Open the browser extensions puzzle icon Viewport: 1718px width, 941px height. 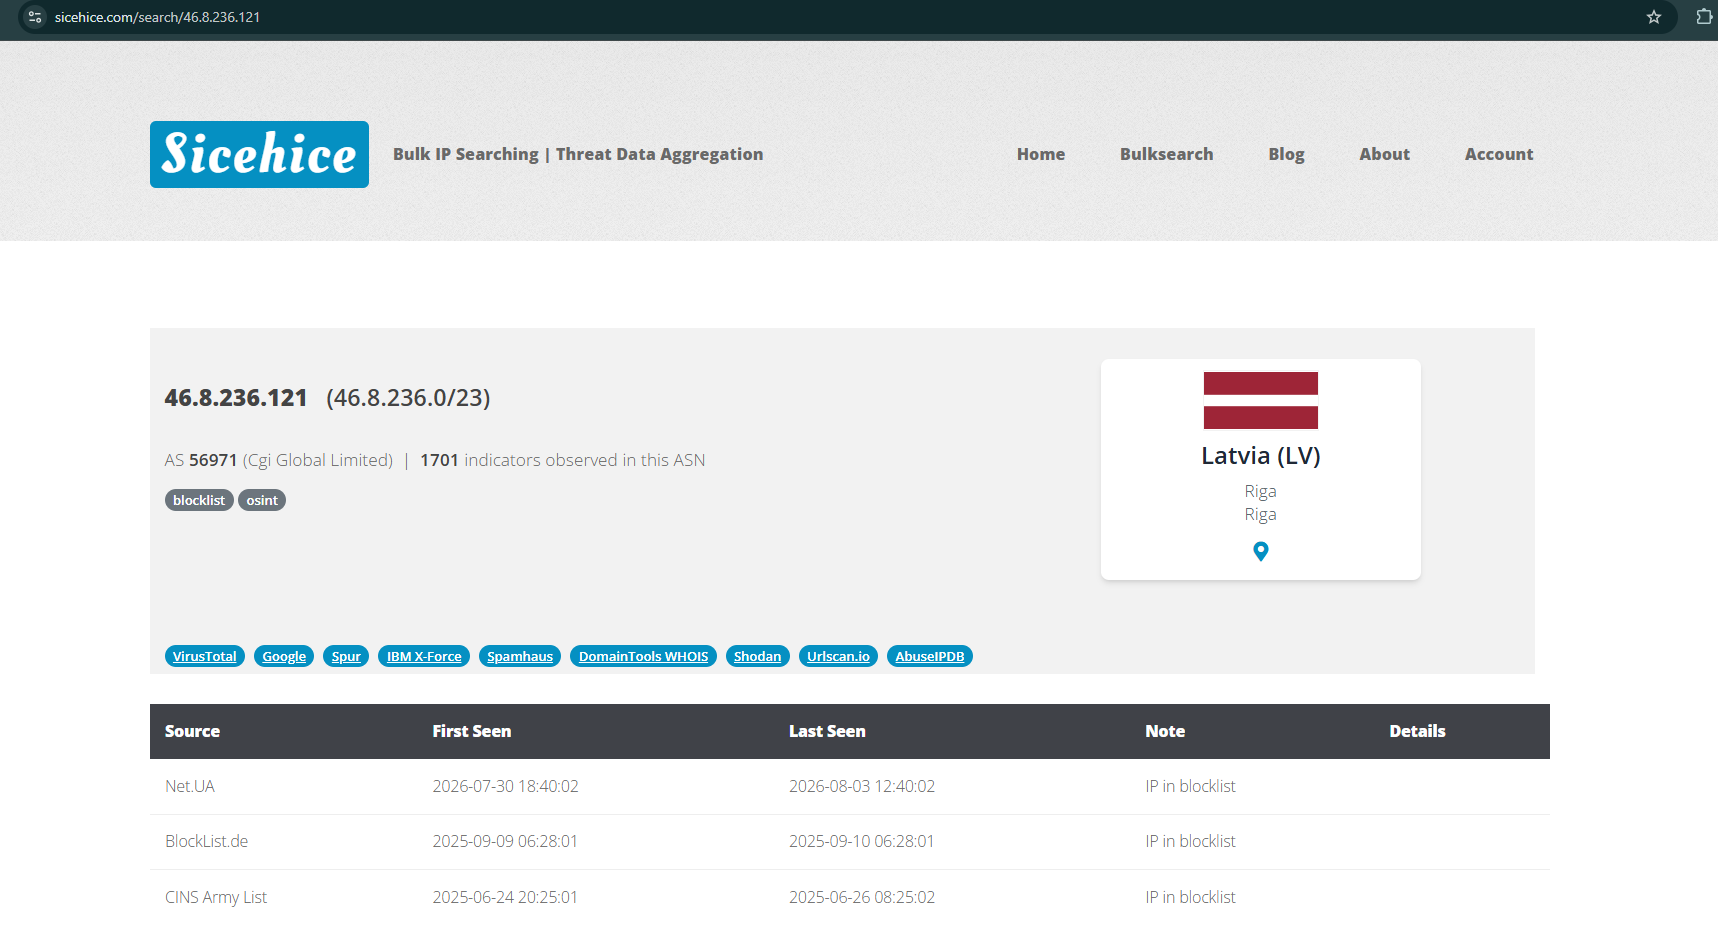pyautogui.click(x=1704, y=17)
